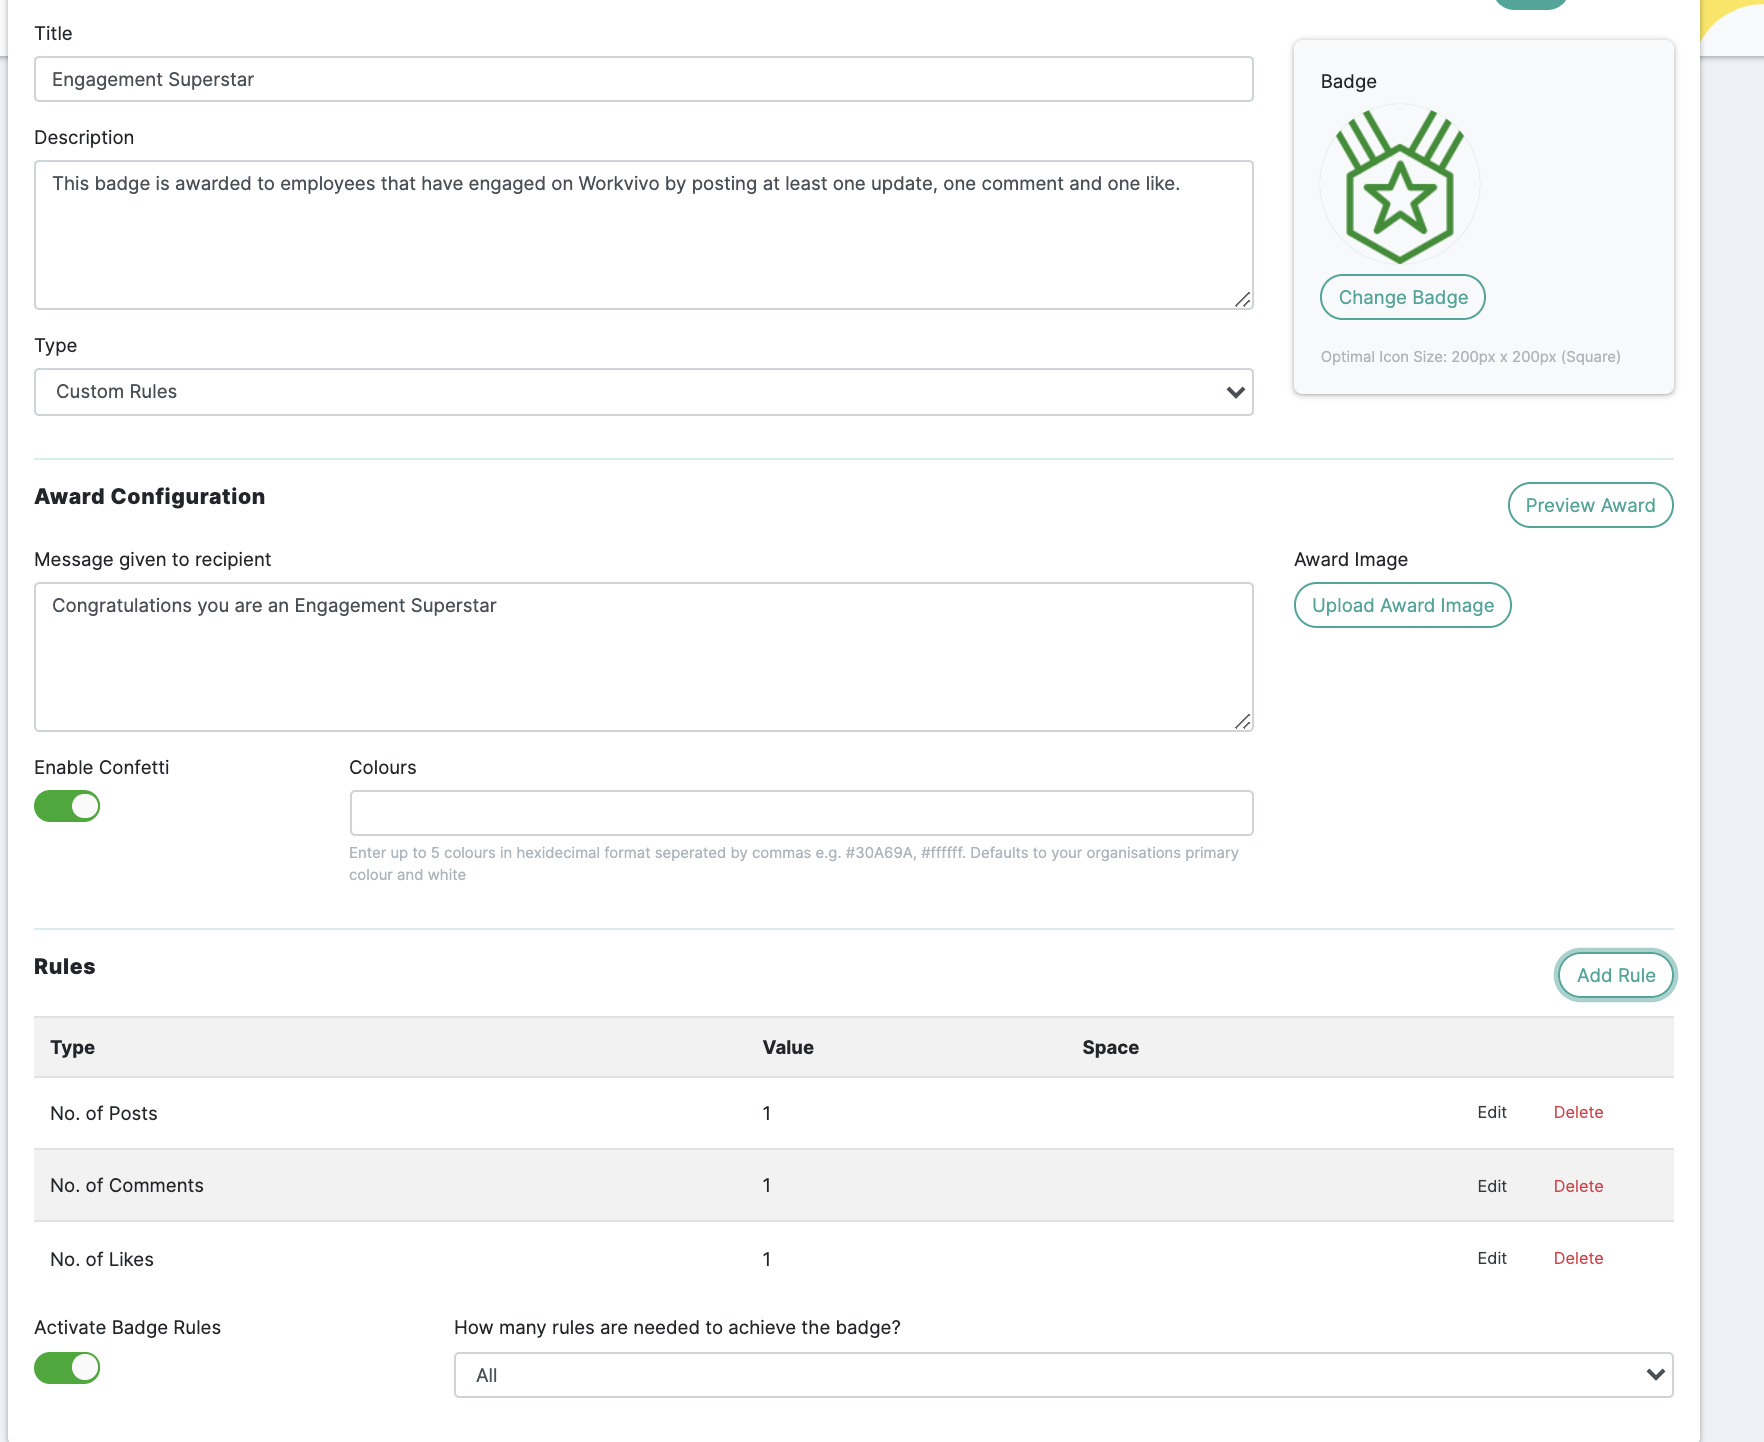This screenshot has height=1442, width=1764.
Task: Delete the No. of Comments rule
Action: point(1578,1186)
